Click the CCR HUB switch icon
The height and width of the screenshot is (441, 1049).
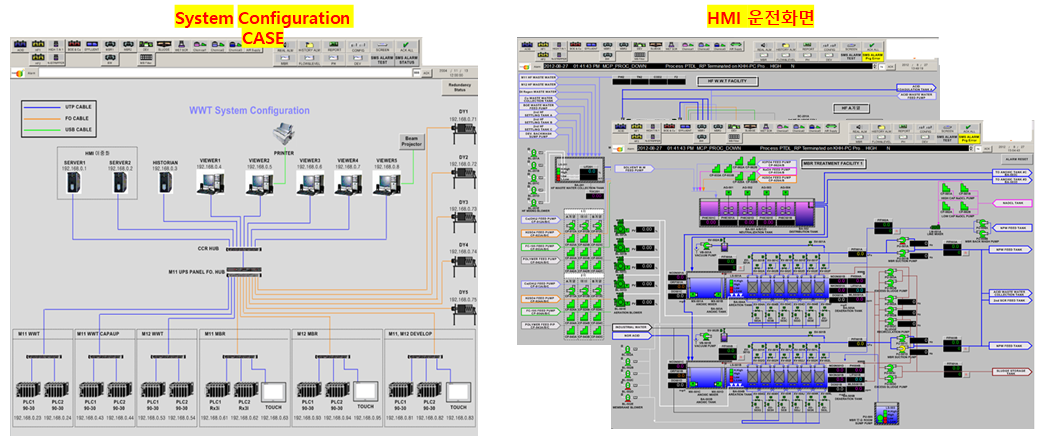(x=244, y=250)
